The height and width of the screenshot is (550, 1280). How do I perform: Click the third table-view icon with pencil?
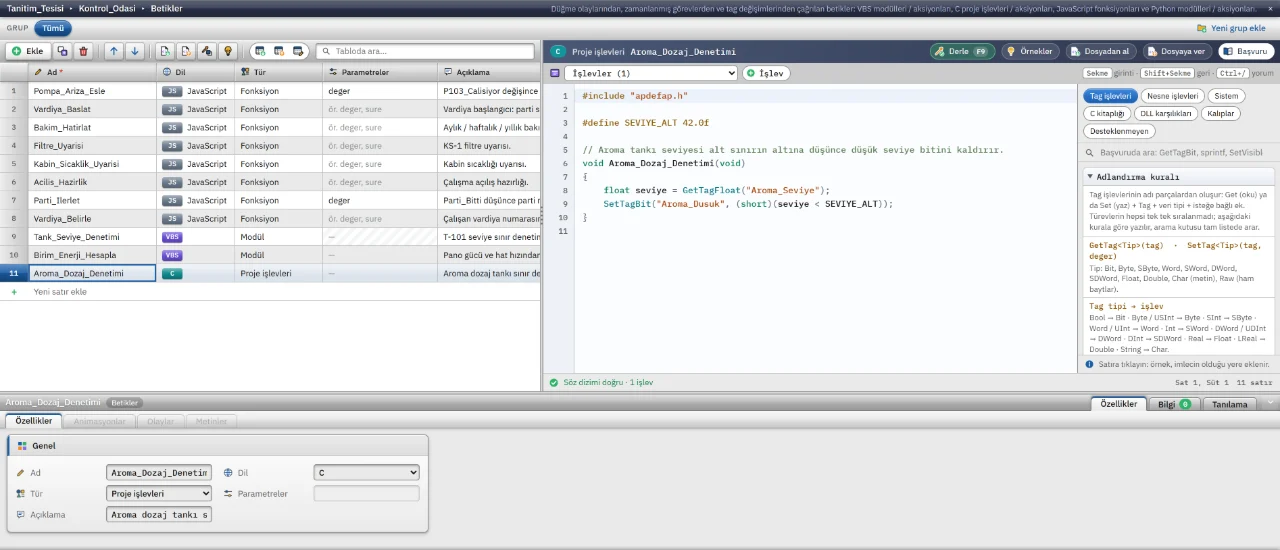[x=298, y=51]
